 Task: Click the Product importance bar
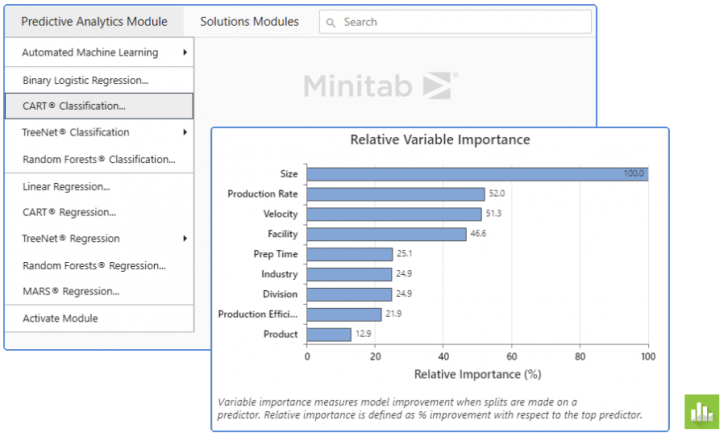click(329, 334)
